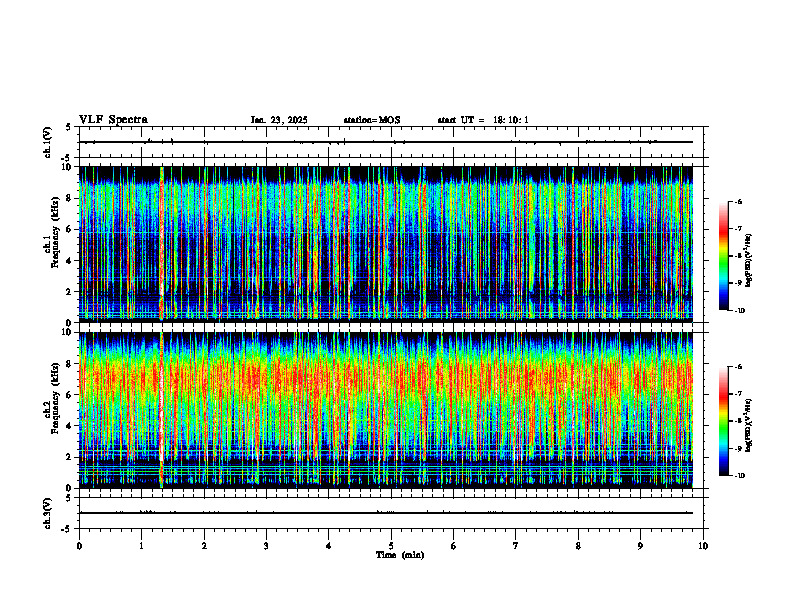Click the "VLF Spectra" title text
The height and width of the screenshot is (612, 792).
click(113, 120)
